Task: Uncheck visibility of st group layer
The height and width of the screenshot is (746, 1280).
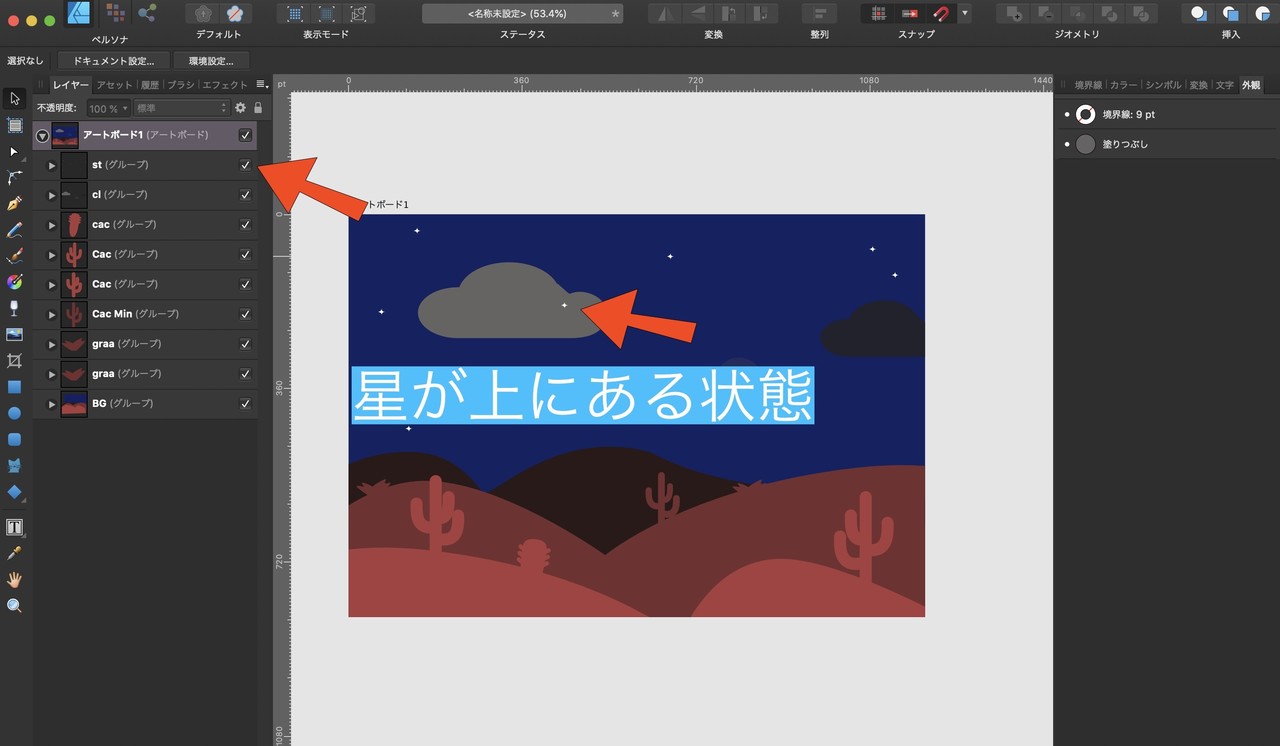Action: click(246, 165)
